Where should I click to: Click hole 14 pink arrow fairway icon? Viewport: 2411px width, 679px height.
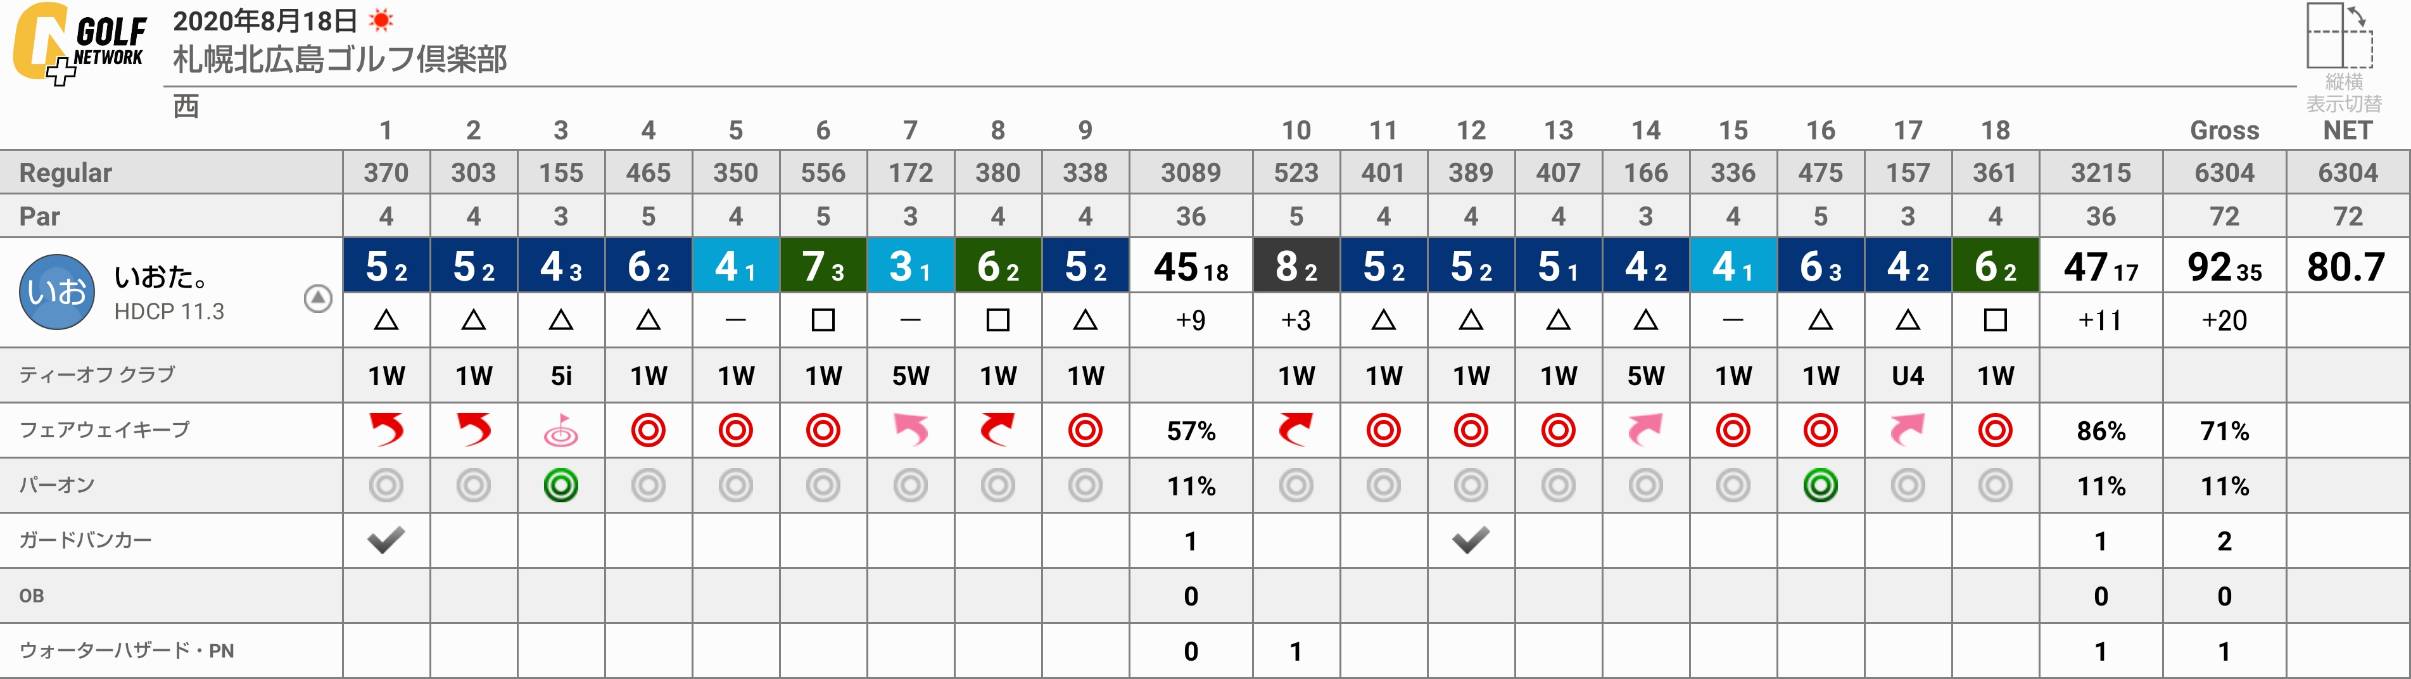[x=1645, y=430]
